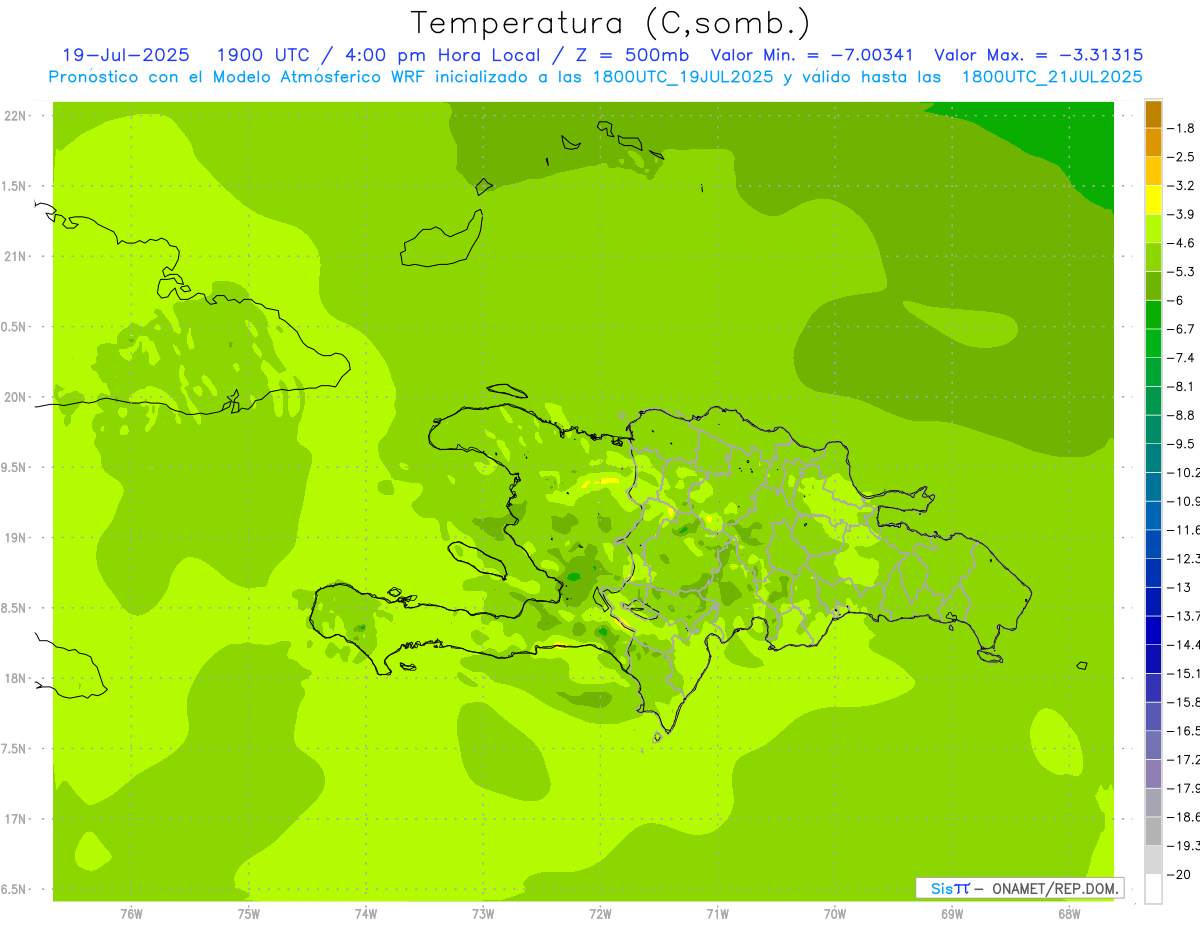Viewport: 1200px width, 927px height.
Task: Click the dark orange swatch above -1.8
Action: pos(1153,114)
